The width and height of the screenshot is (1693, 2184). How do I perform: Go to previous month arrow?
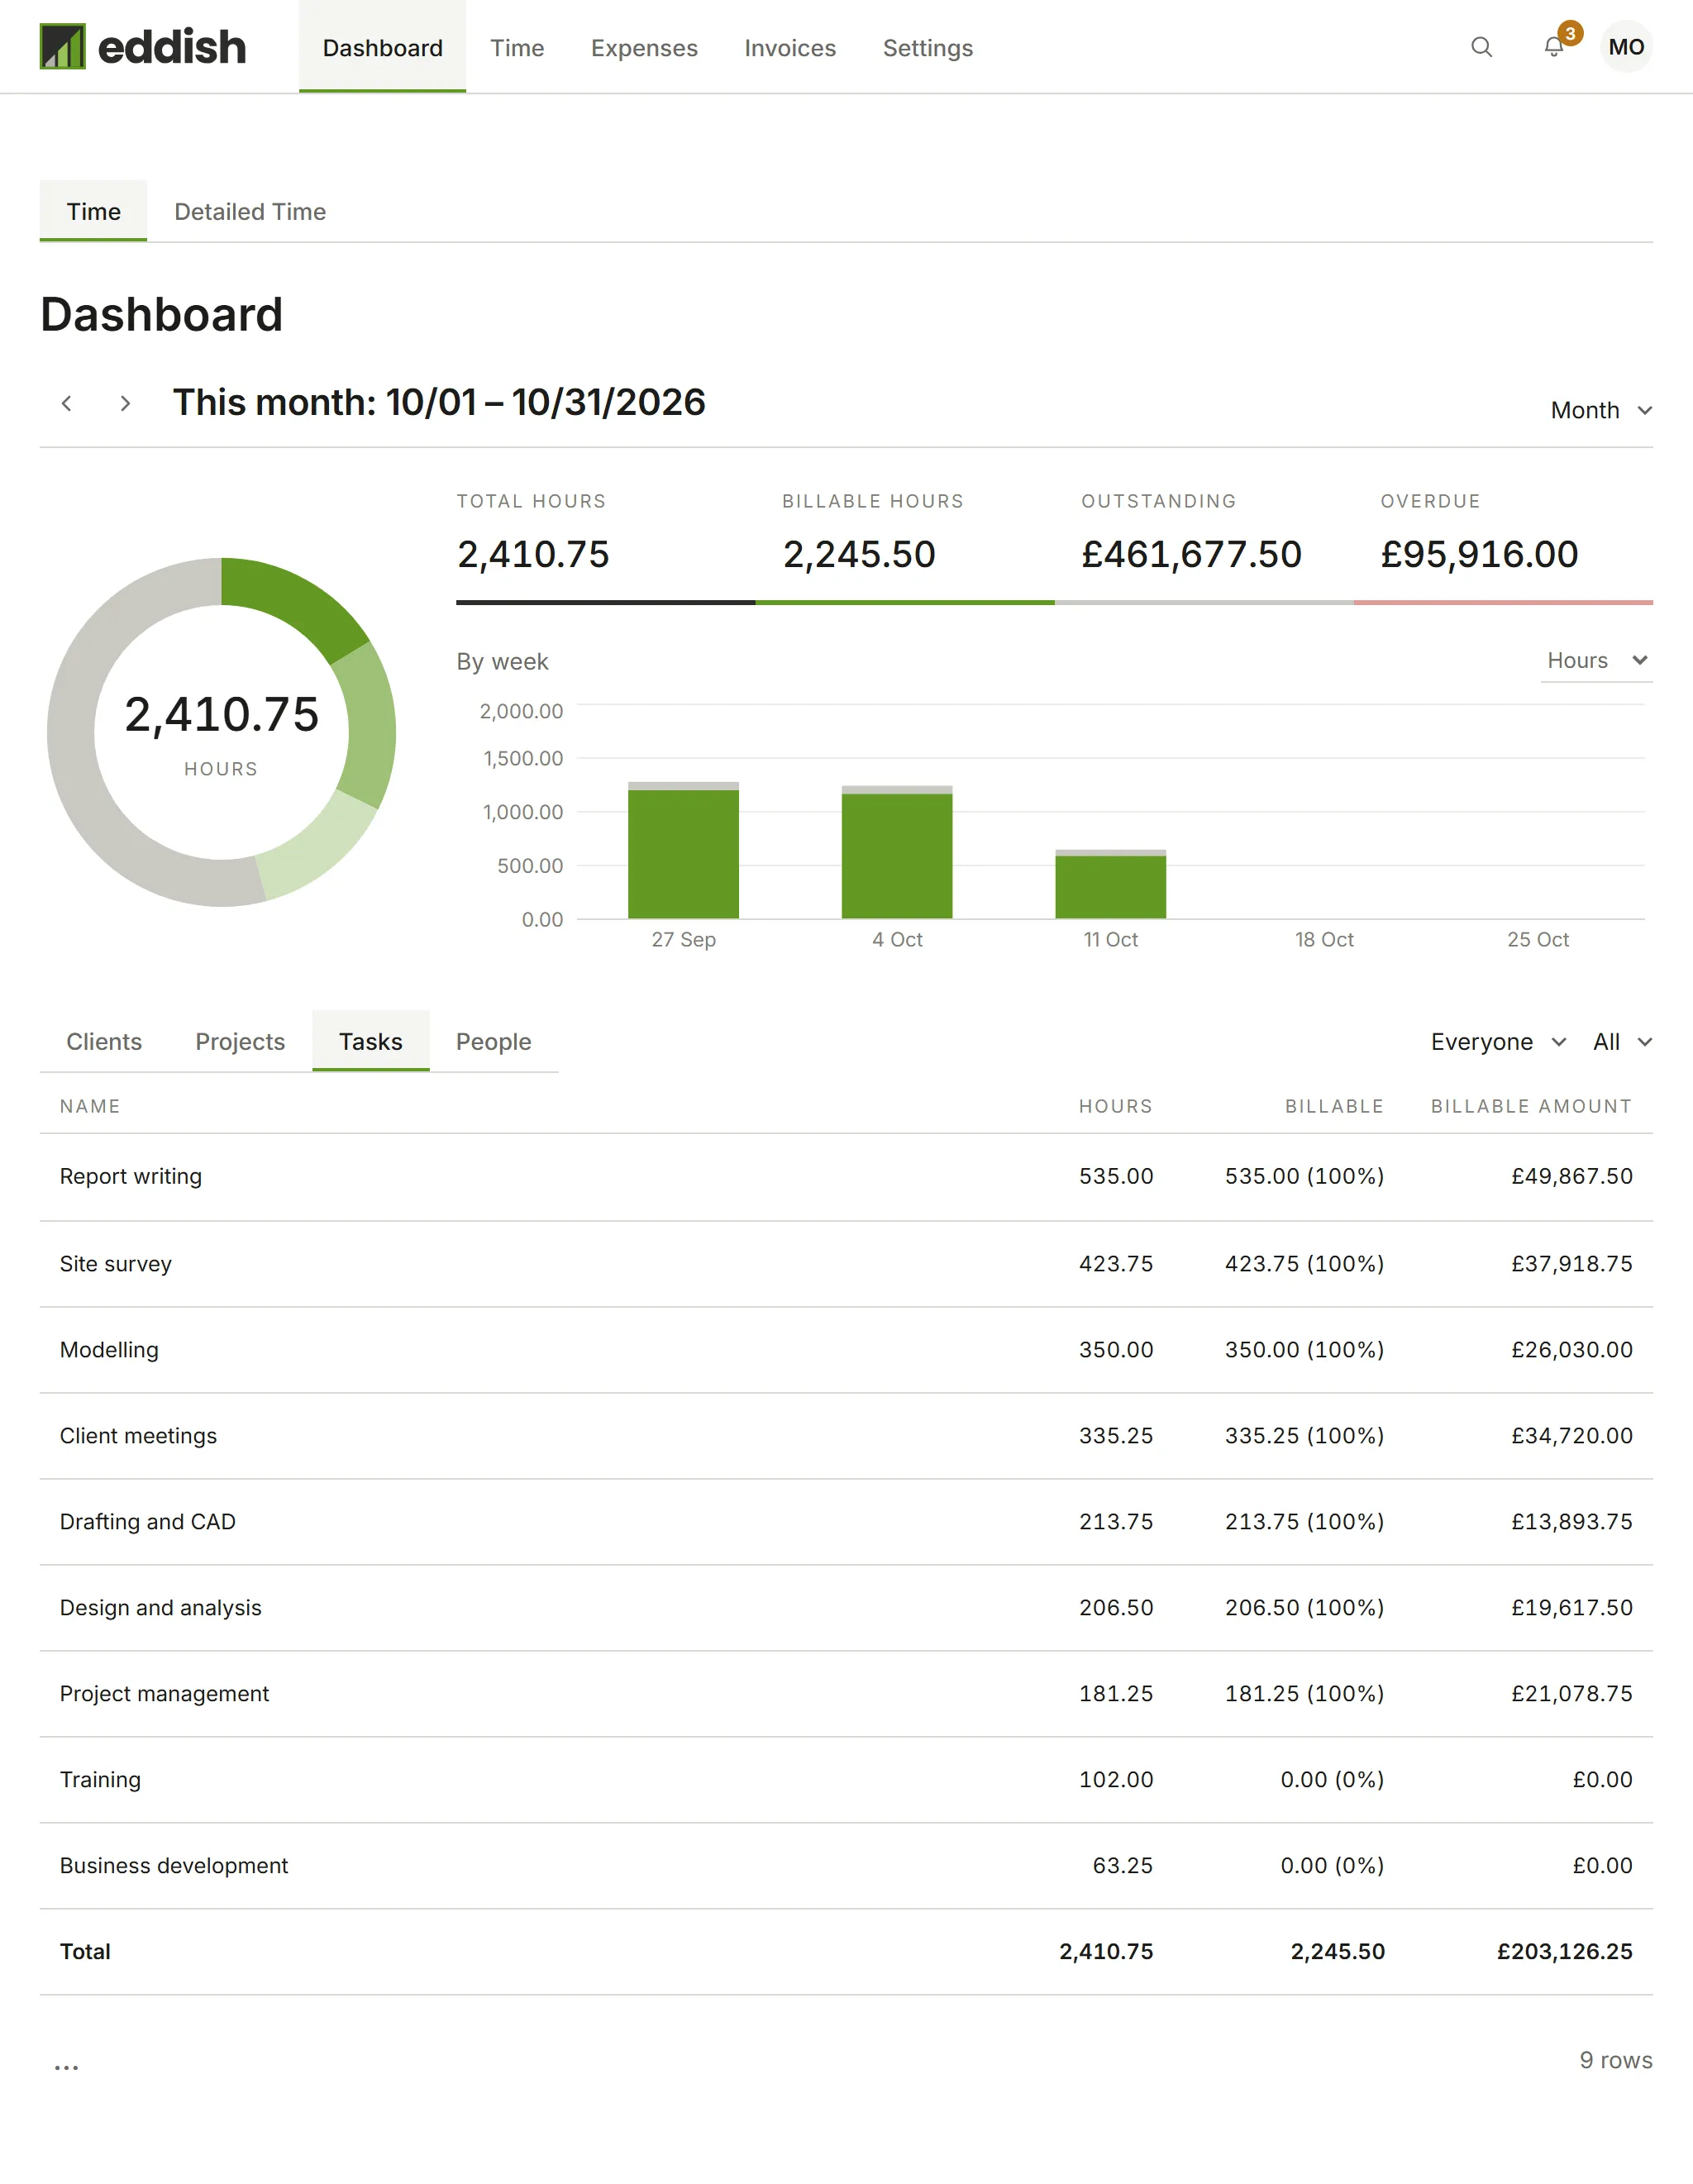[x=67, y=403]
